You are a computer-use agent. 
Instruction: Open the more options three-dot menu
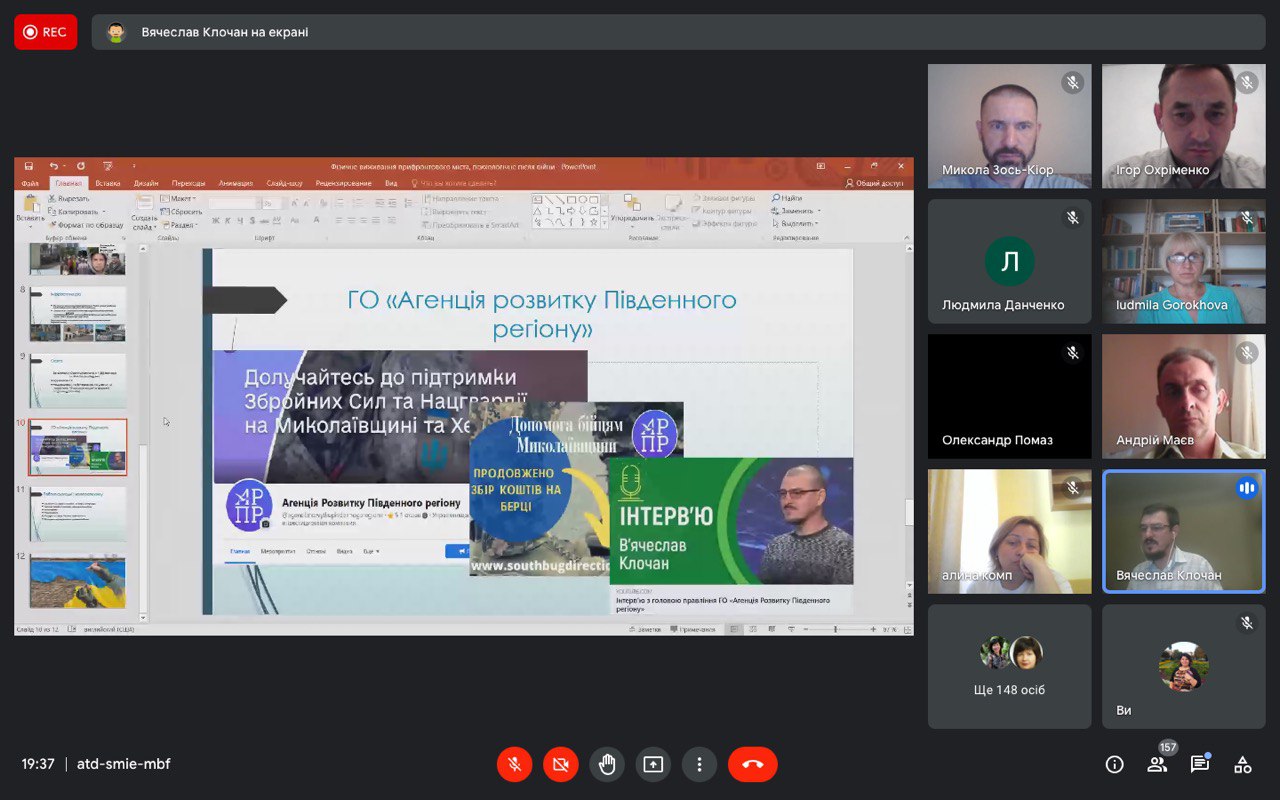(x=699, y=764)
